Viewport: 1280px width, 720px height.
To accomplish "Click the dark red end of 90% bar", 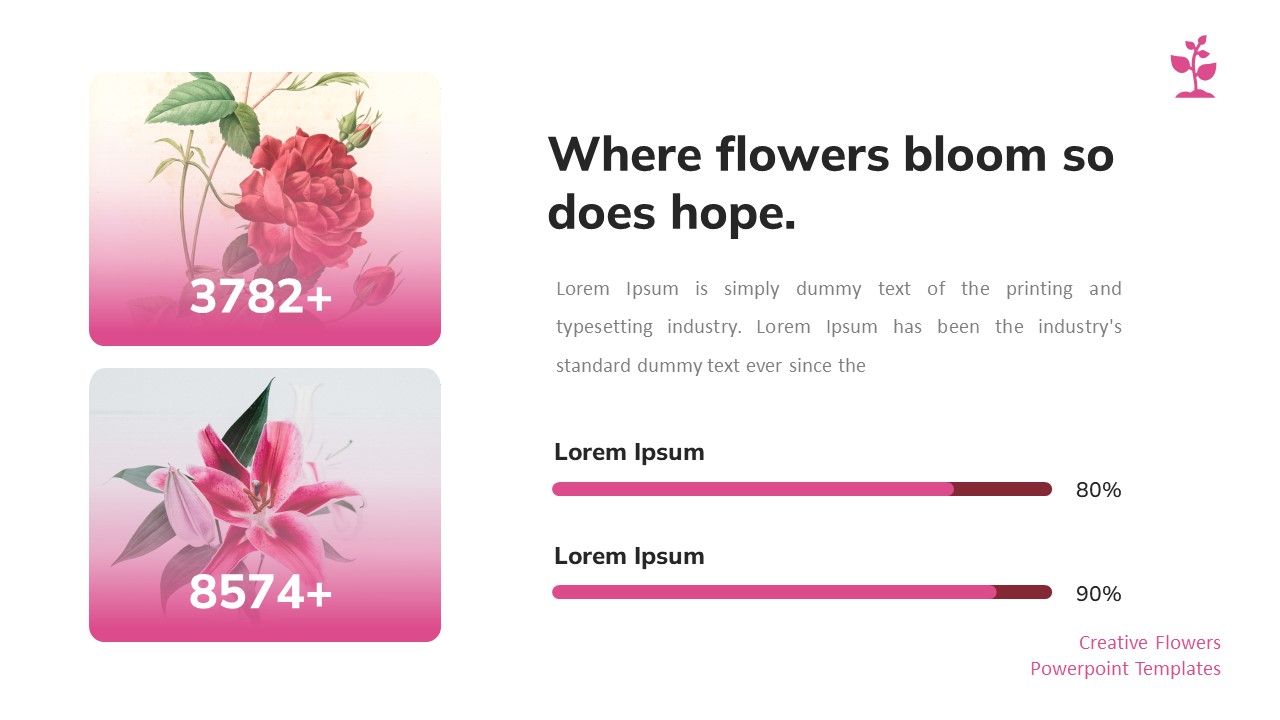I will [1024, 592].
